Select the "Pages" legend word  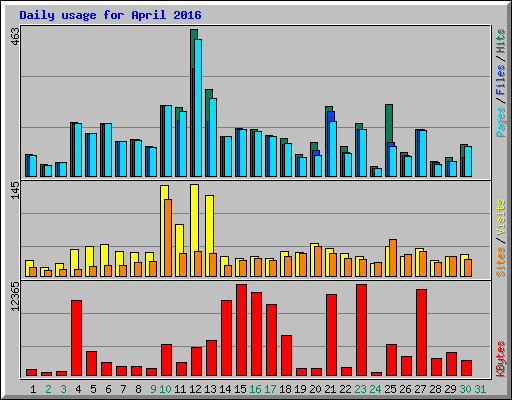[500, 122]
